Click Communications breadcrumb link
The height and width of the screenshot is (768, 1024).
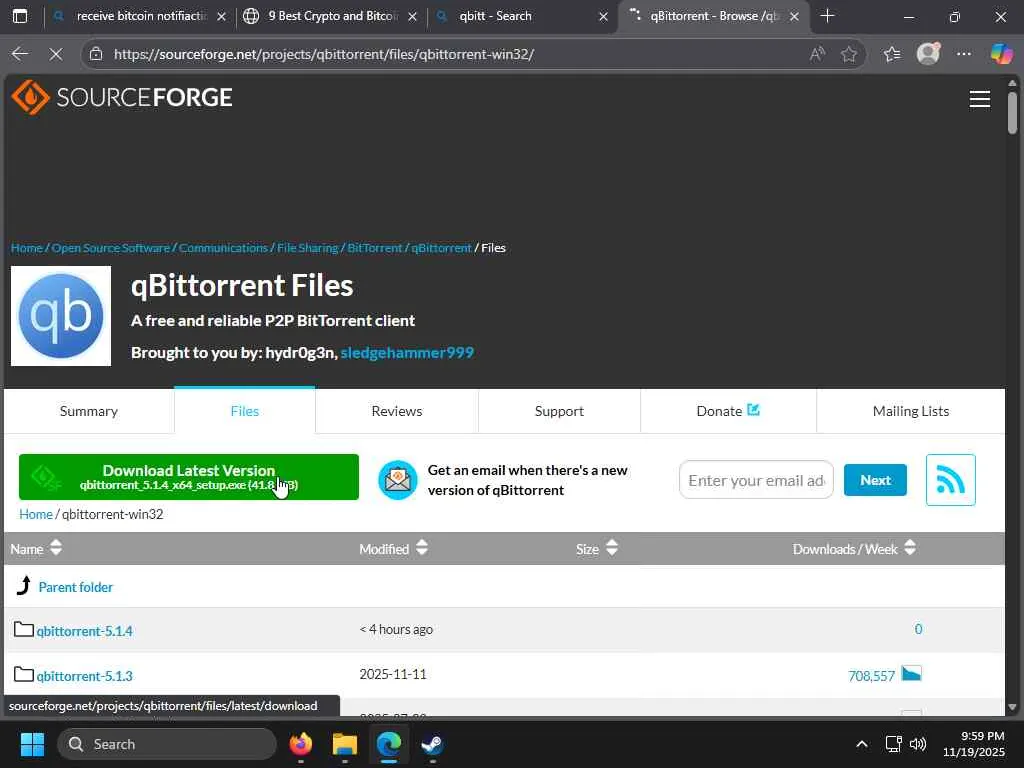[223, 248]
